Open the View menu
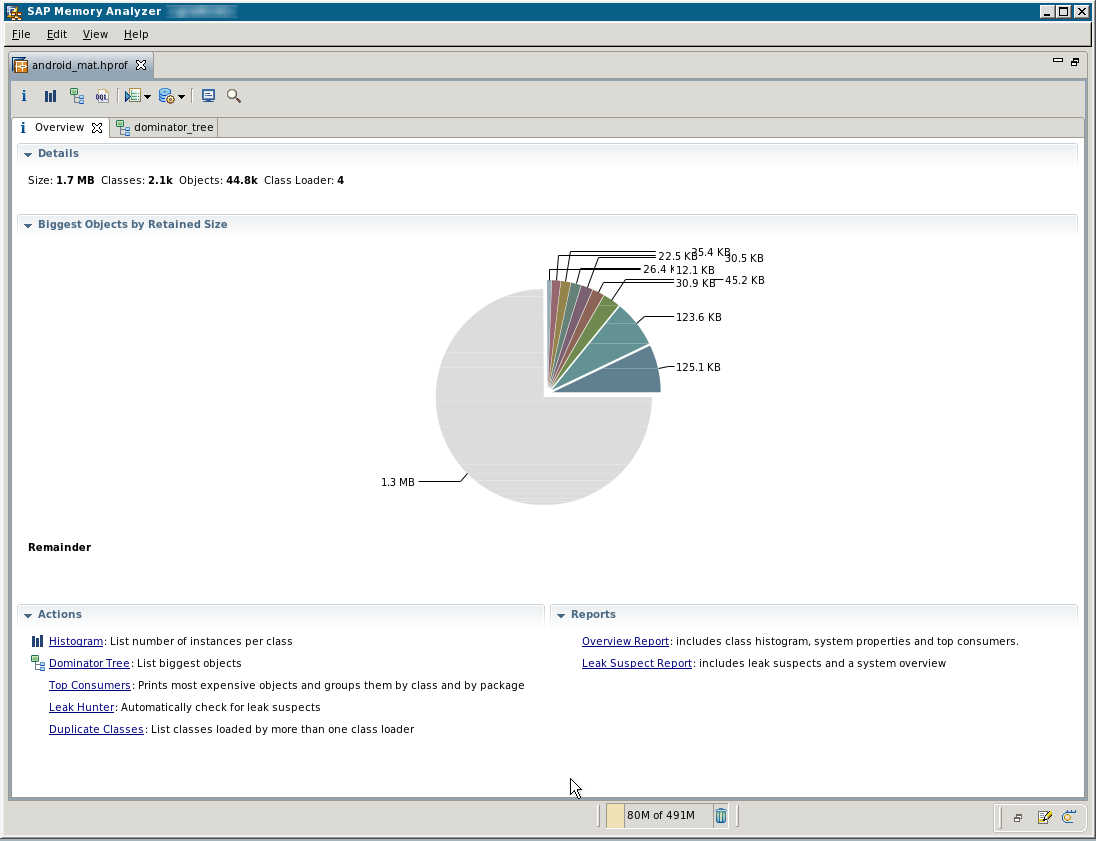The image size is (1096, 841). click(95, 34)
